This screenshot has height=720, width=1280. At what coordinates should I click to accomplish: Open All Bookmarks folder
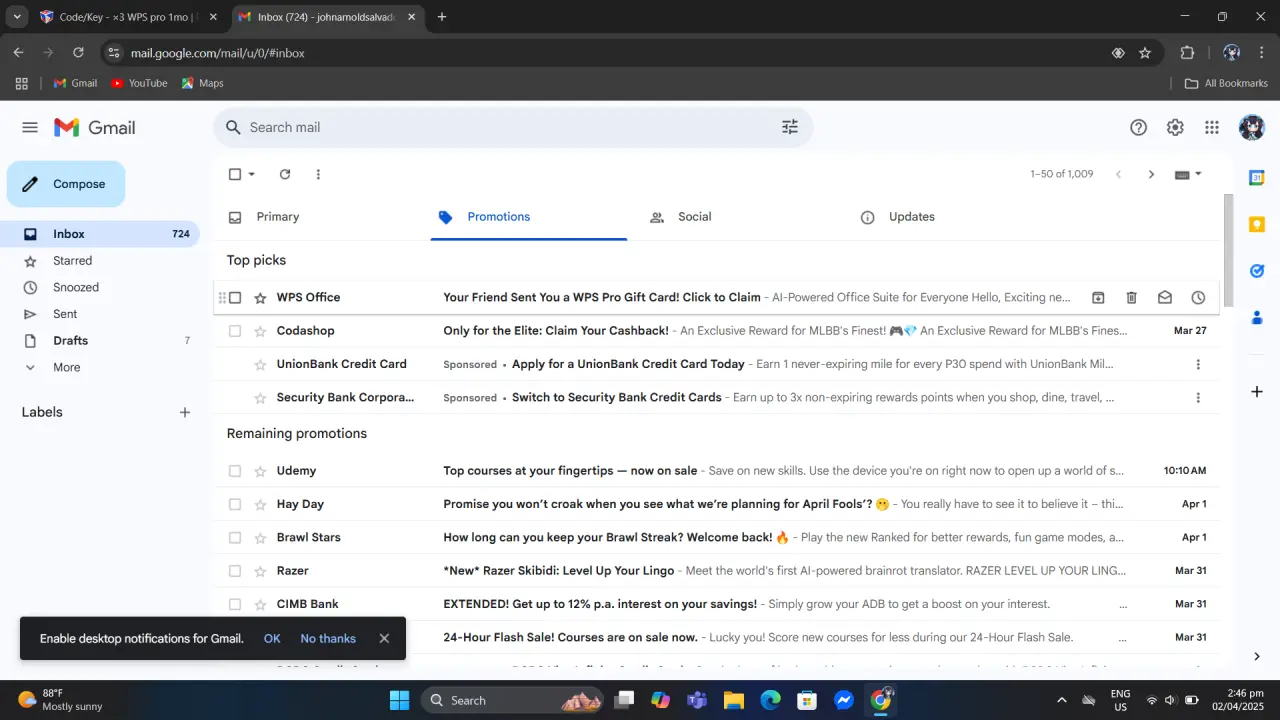tap(1226, 83)
